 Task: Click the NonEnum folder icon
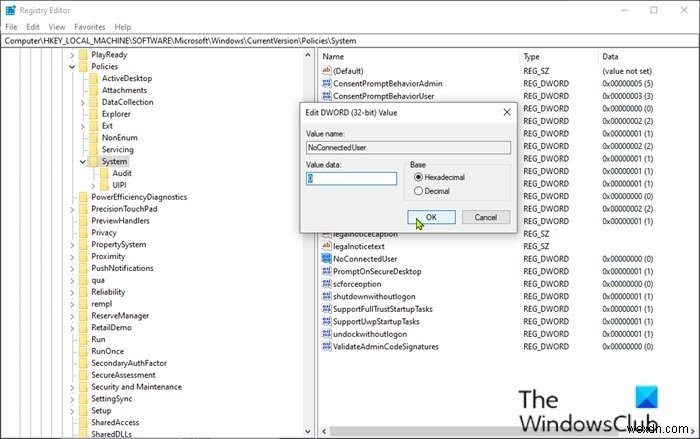point(94,138)
